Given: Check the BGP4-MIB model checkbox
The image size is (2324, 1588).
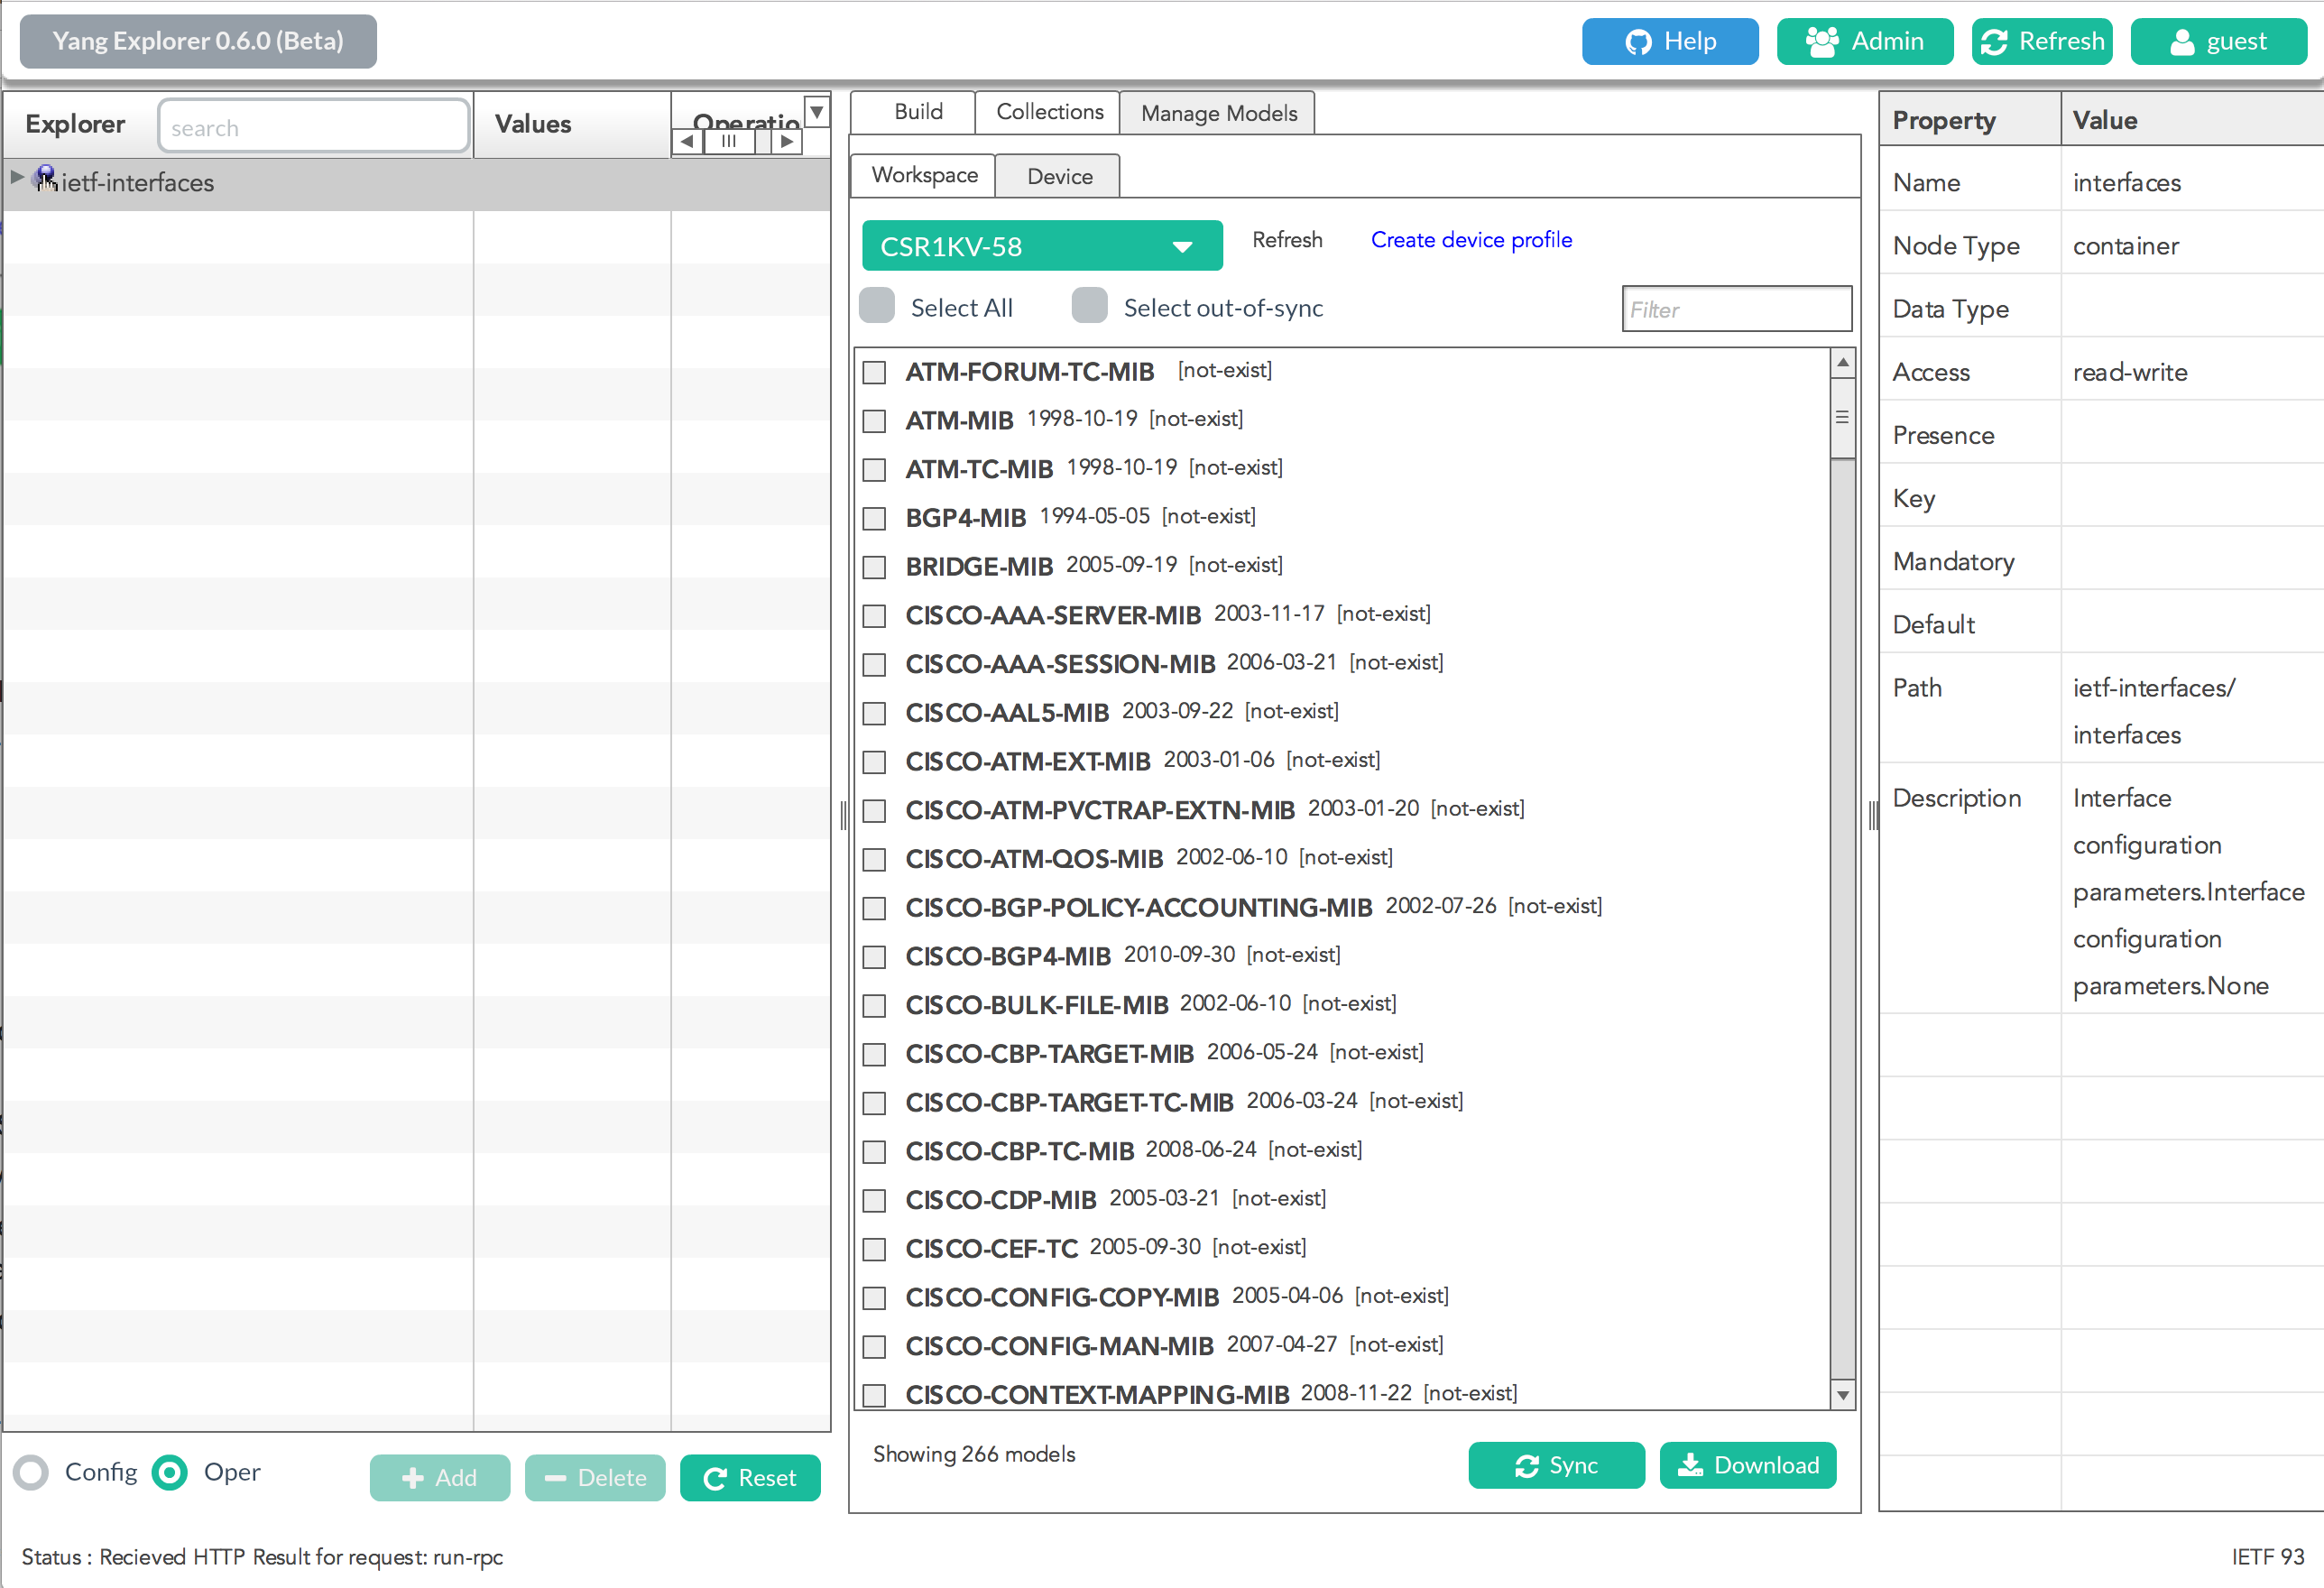Looking at the screenshot, I should pos(875,518).
